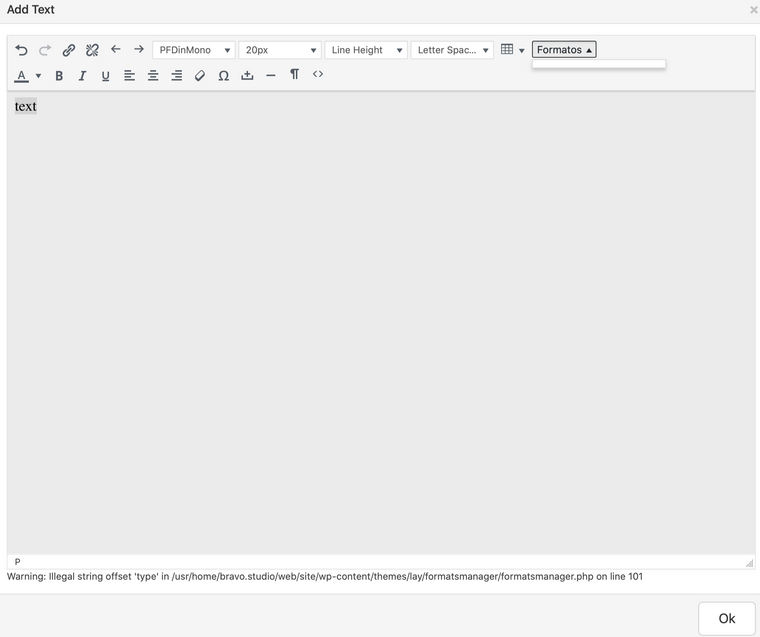Toggle underline formatting
This screenshot has height=637, width=760.
click(106, 75)
